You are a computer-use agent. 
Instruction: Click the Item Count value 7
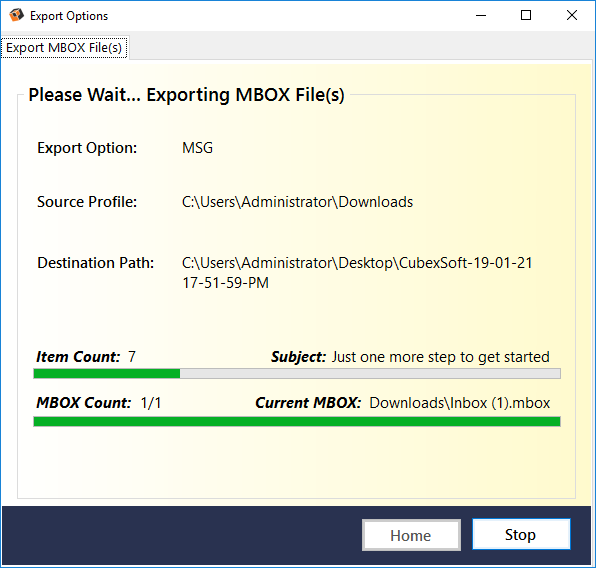point(132,357)
